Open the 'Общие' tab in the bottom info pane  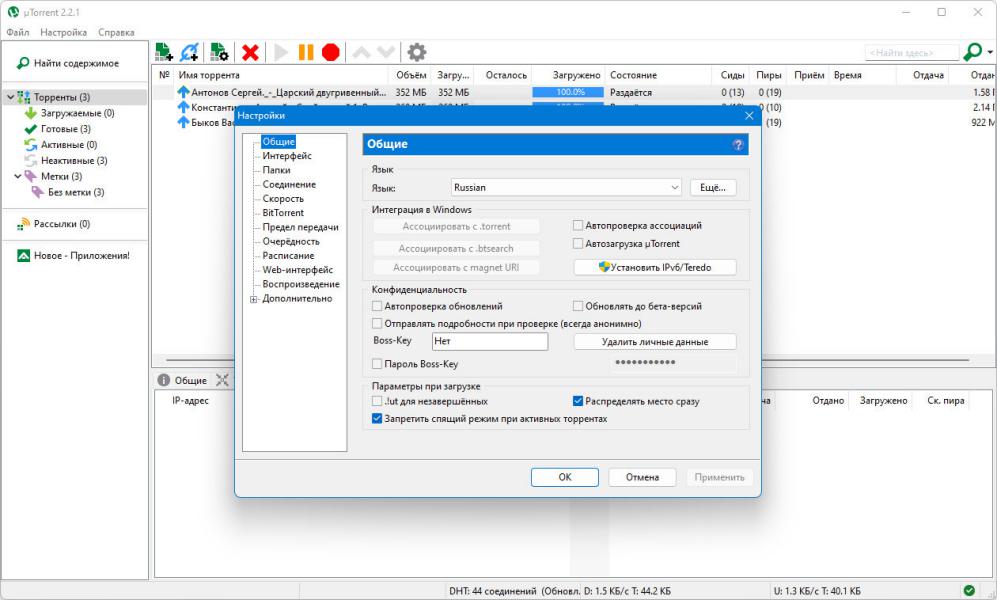pos(182,380)
